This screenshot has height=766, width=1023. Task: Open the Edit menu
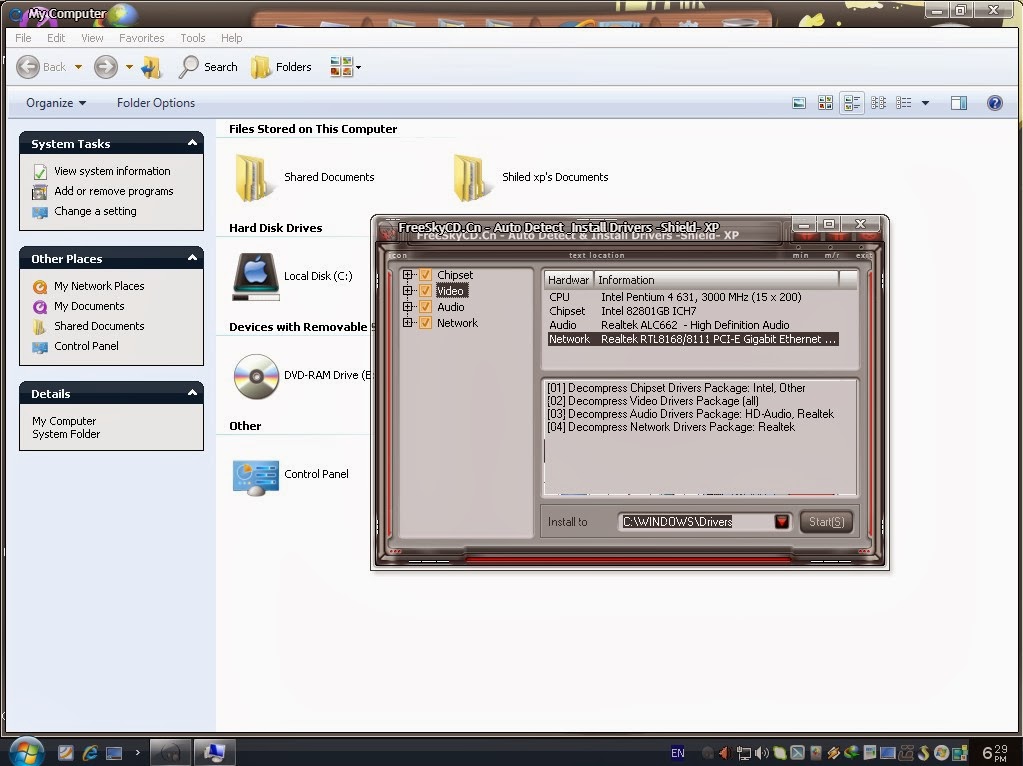pyautogui.click(x=56, y=38)
